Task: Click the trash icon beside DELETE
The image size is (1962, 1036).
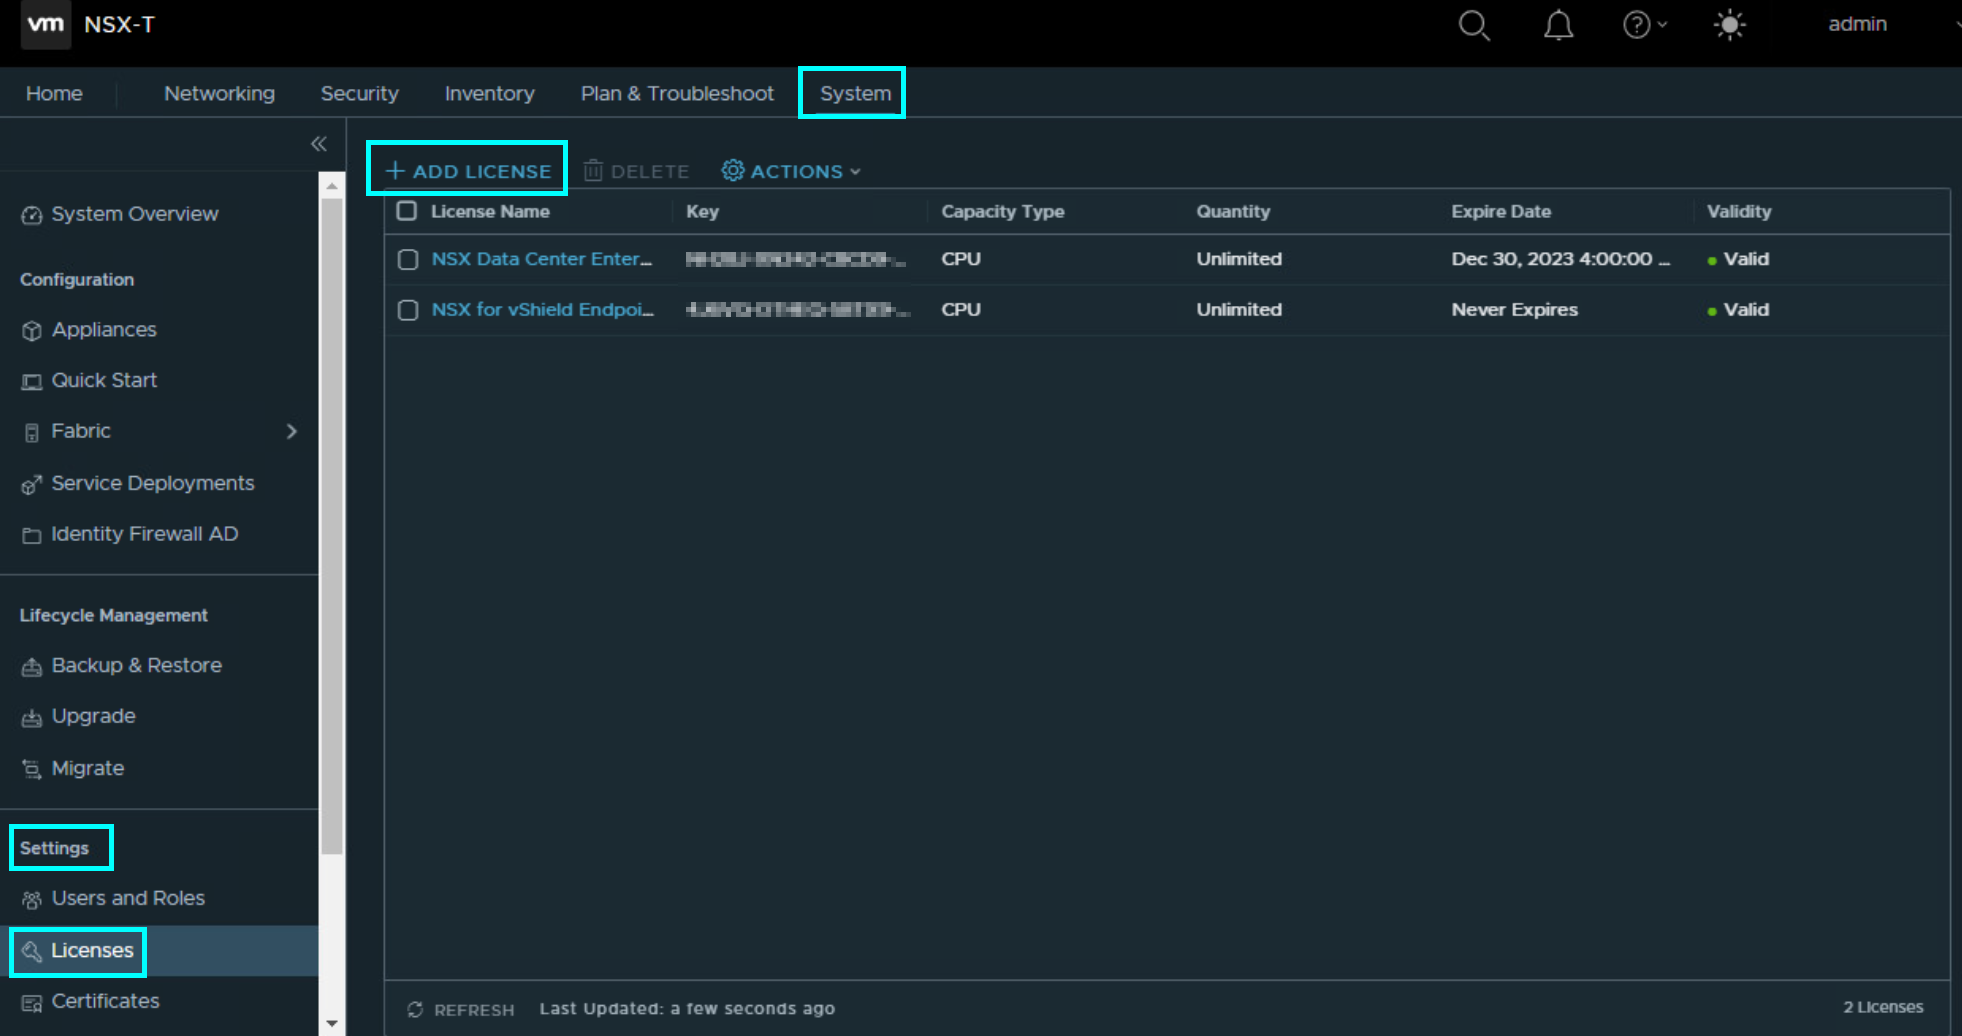Action: pos(593,171)
